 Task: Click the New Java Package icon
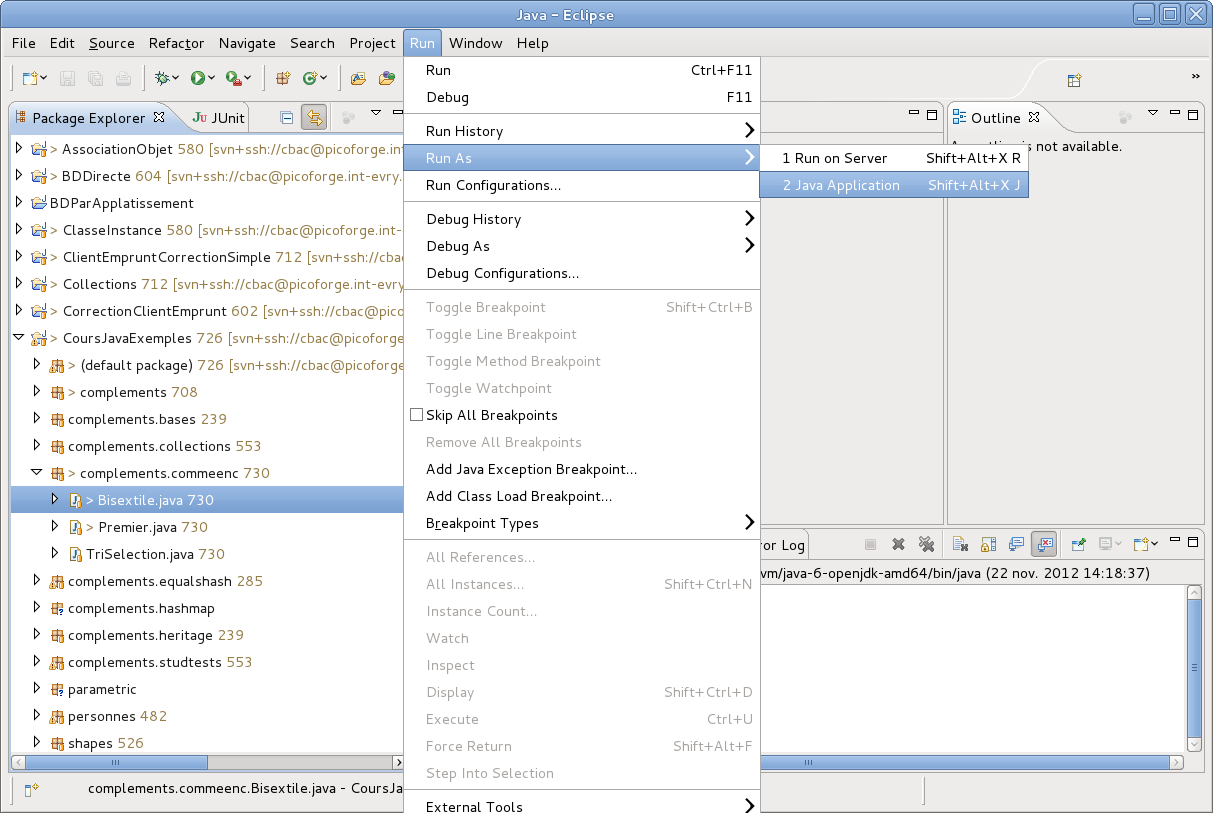[x=283, y=78]
